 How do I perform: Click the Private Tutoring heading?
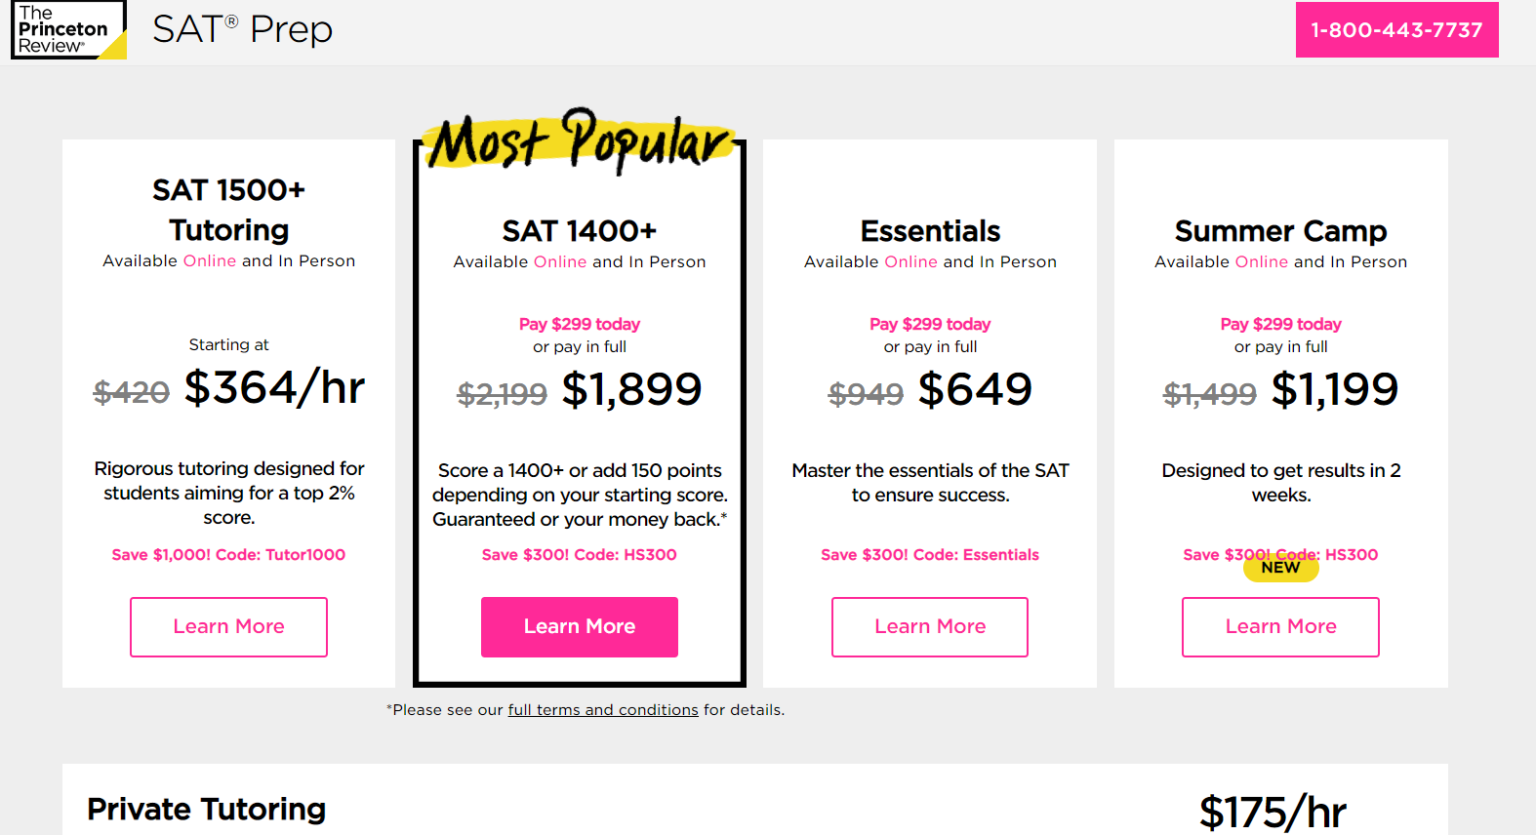[206, 809]
